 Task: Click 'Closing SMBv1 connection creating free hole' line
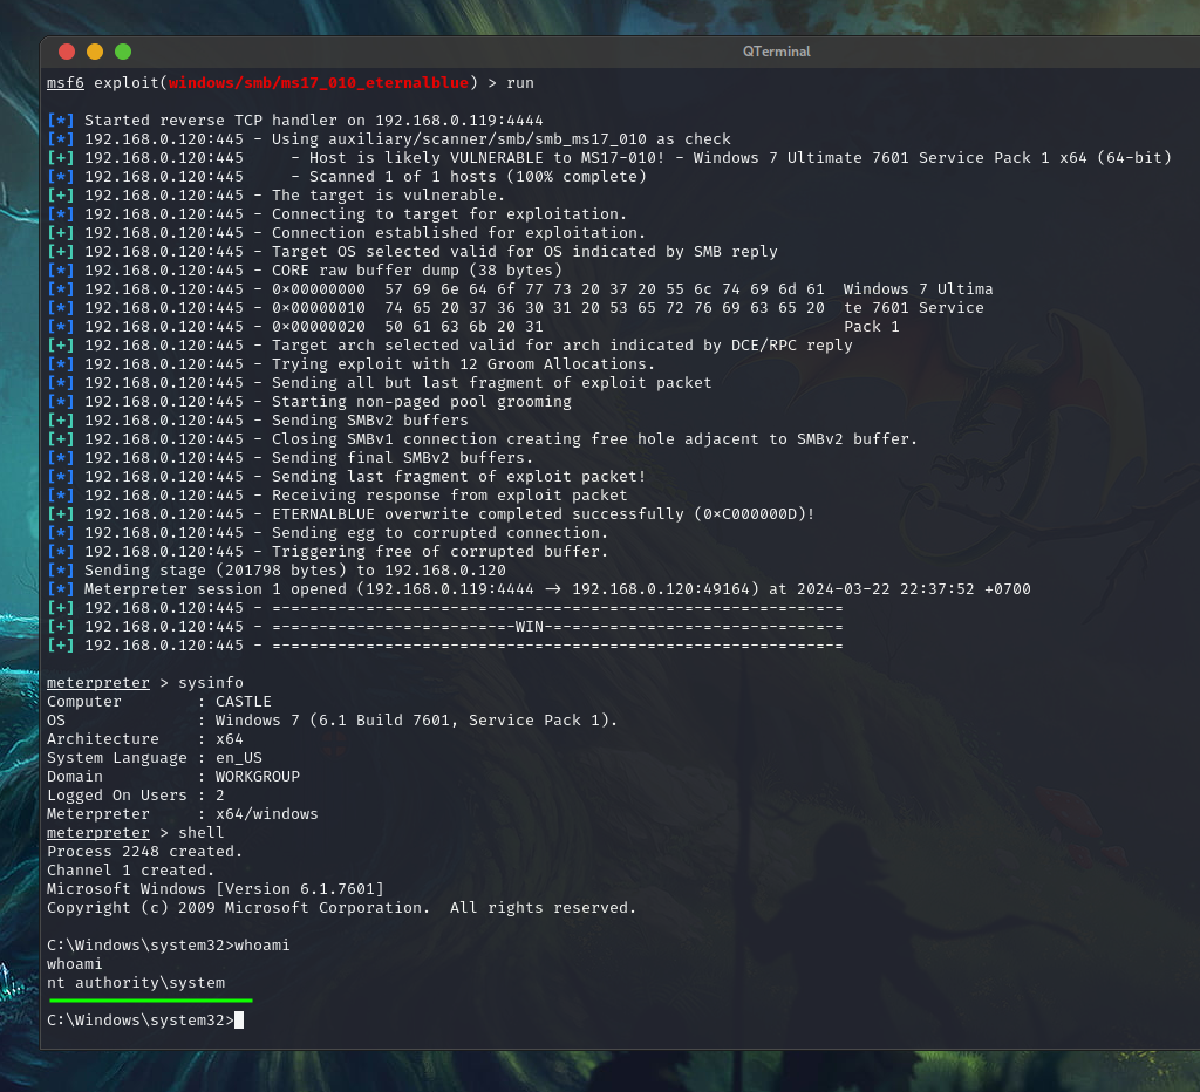(x=482, y=439)
